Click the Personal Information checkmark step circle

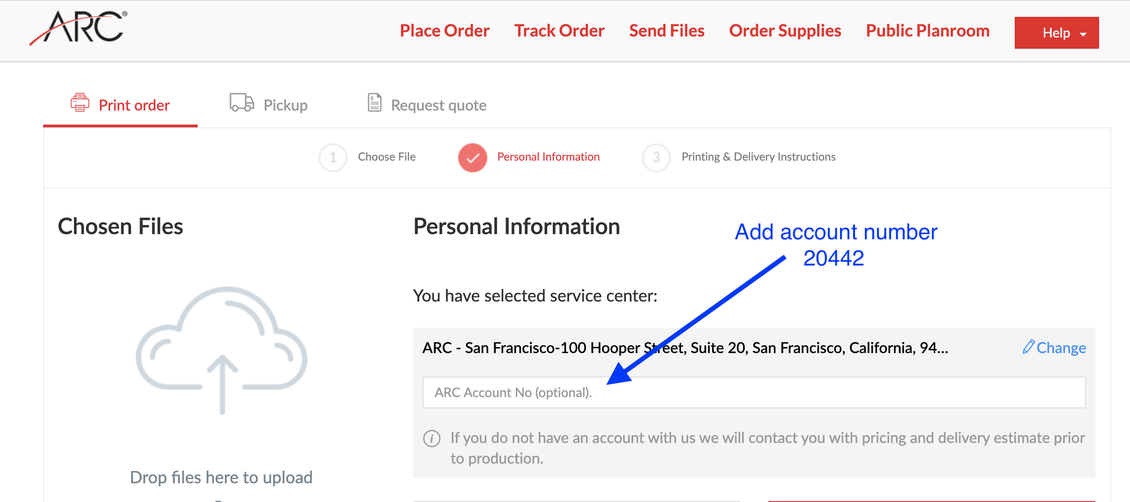point(473,157)
